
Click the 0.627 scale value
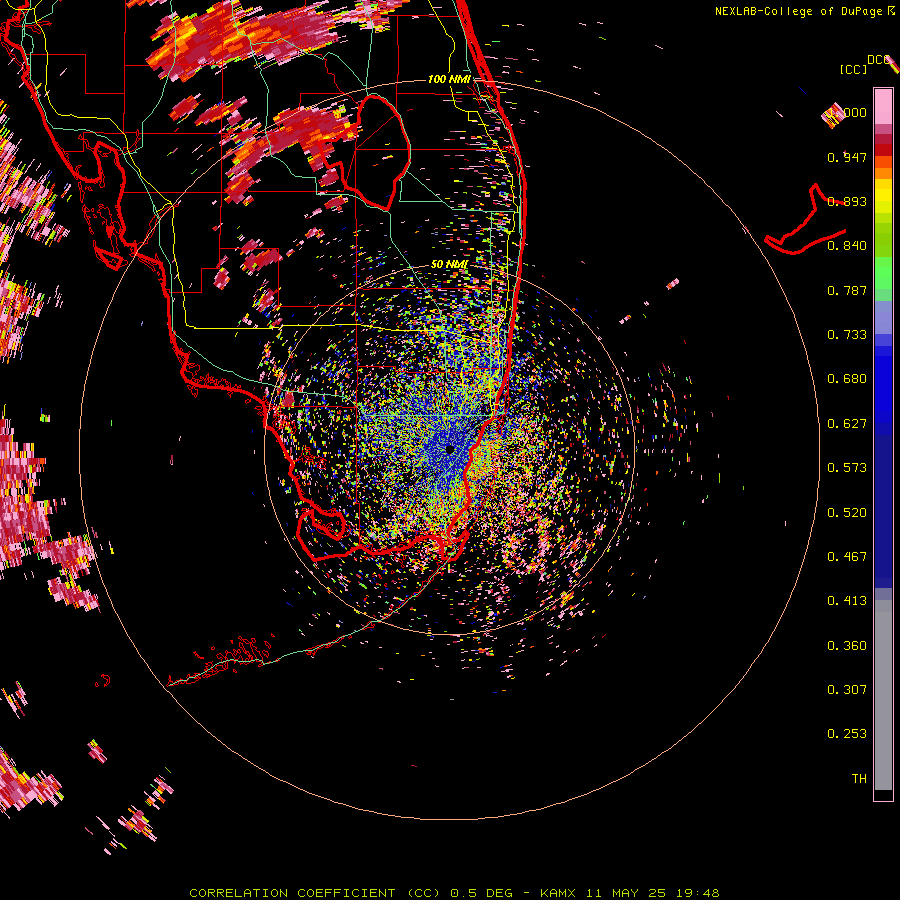pos(847,424)
